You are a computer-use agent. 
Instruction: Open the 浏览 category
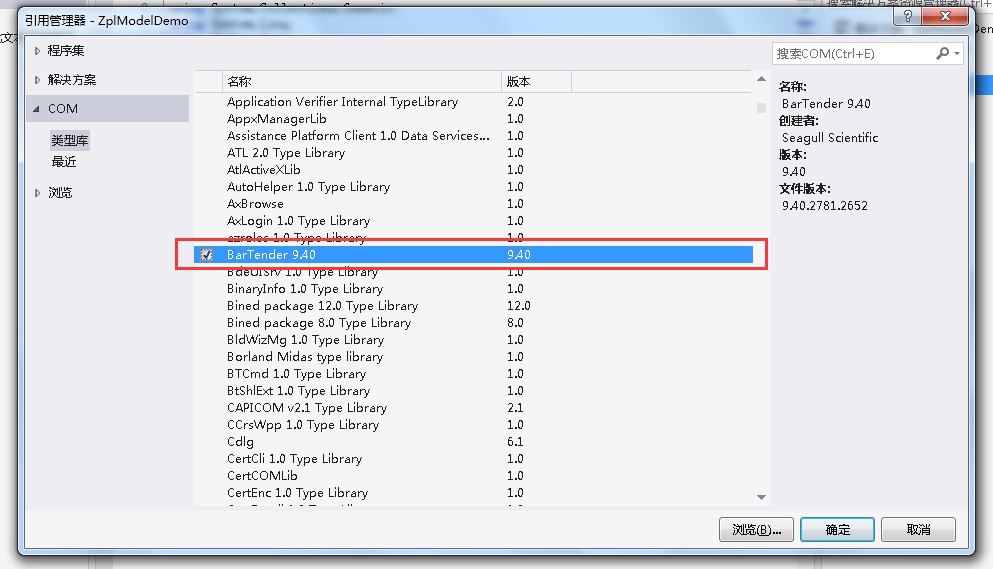point(60,193)
